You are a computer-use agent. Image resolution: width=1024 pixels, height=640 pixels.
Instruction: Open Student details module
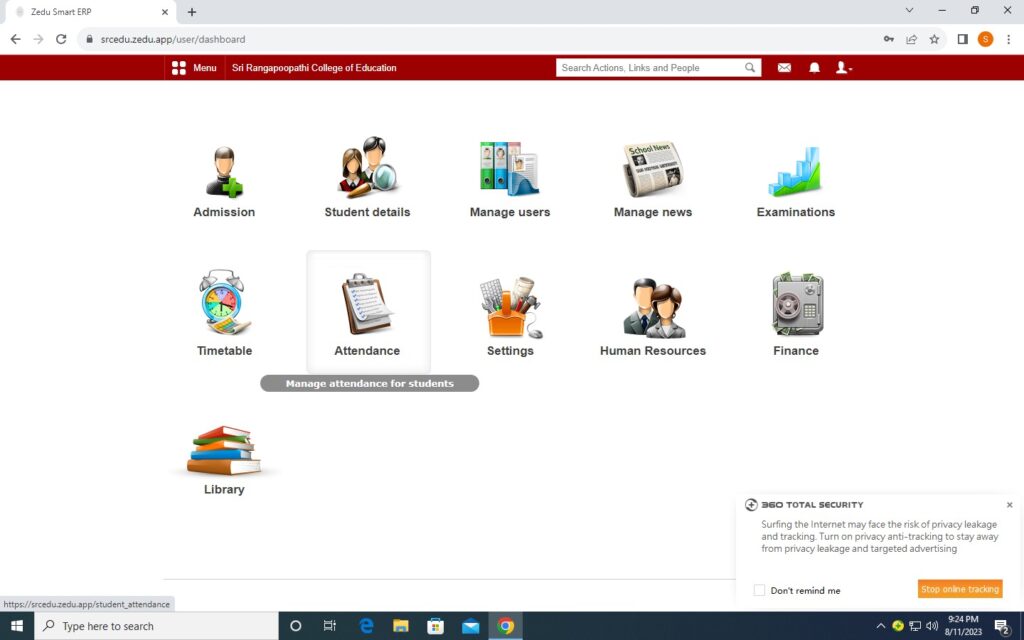(367, 167)
